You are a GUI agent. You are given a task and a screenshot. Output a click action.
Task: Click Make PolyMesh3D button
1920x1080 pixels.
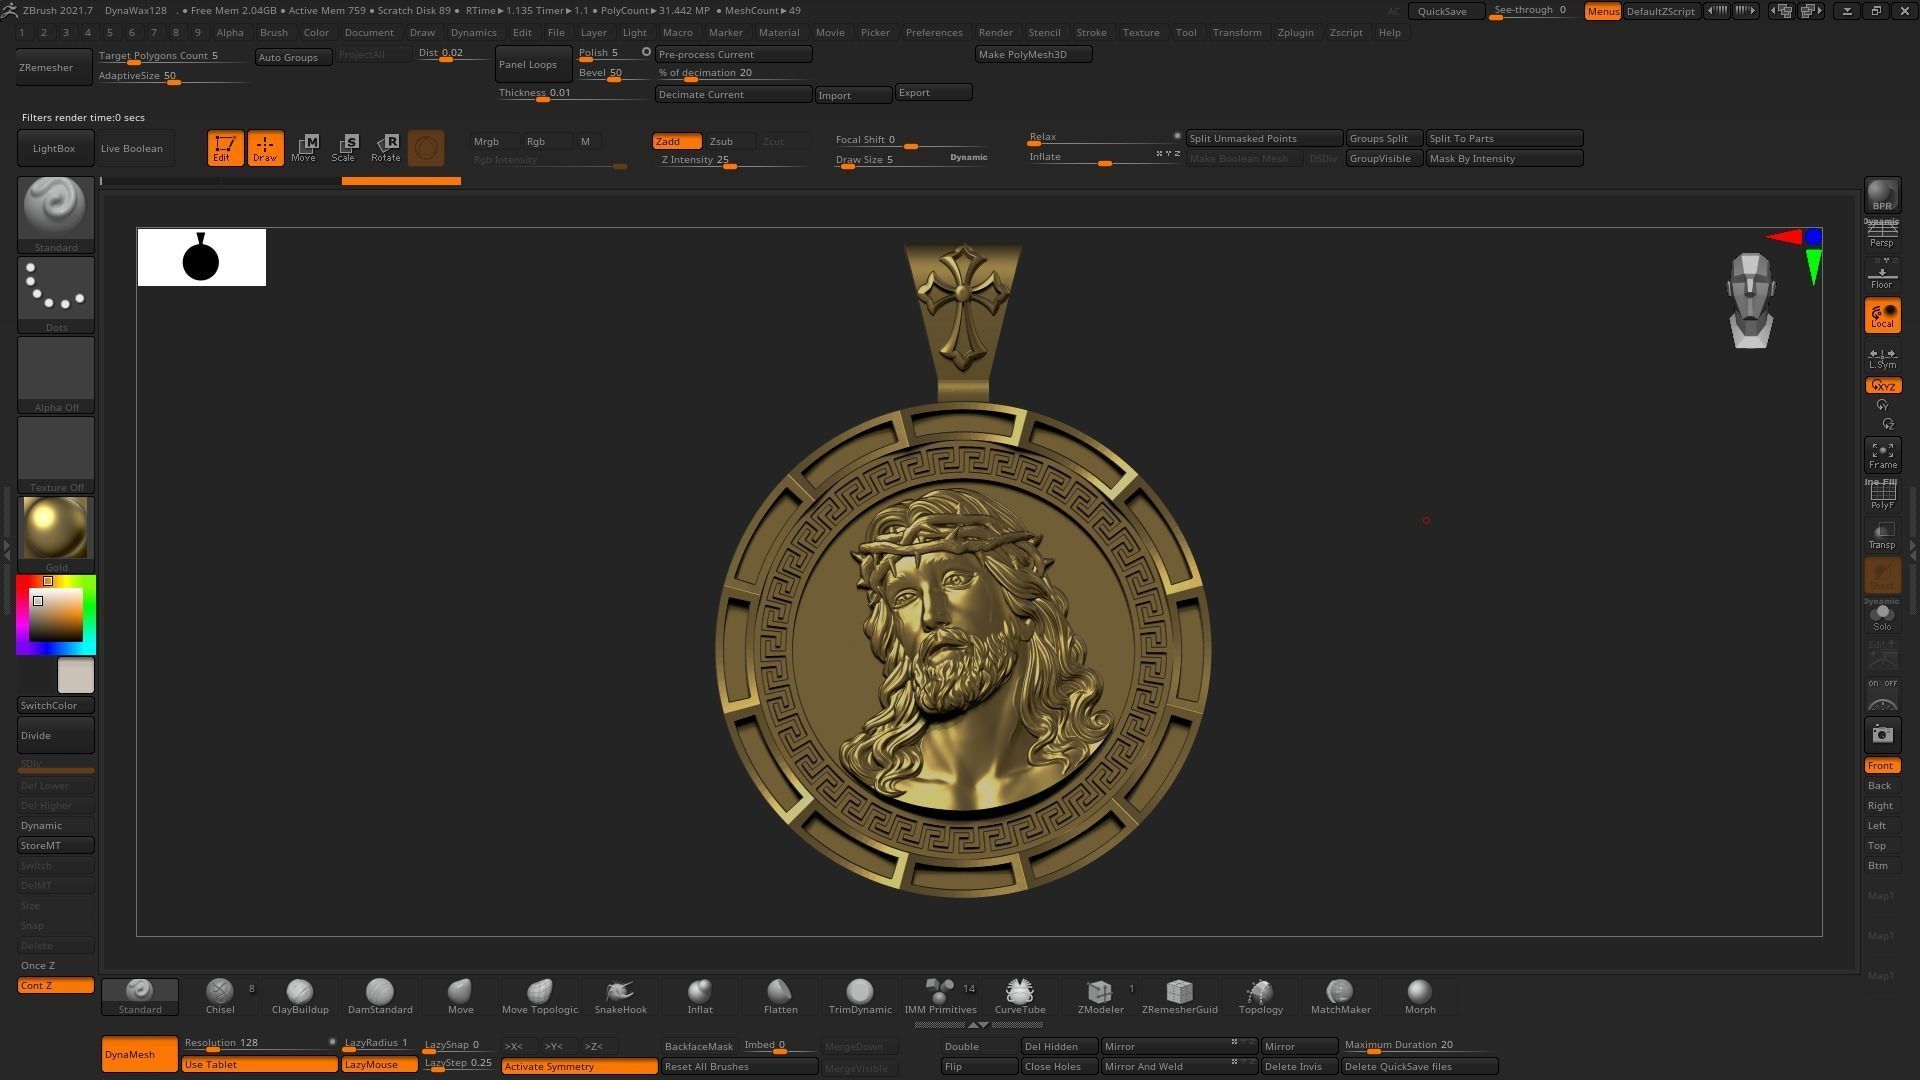point(1033,54)
